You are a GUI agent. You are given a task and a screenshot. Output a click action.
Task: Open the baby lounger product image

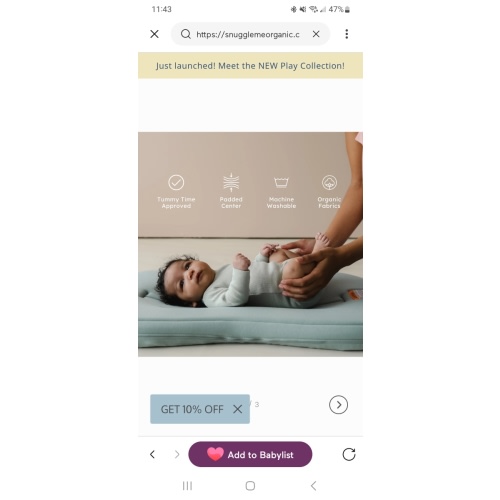(x=250, y=244)
